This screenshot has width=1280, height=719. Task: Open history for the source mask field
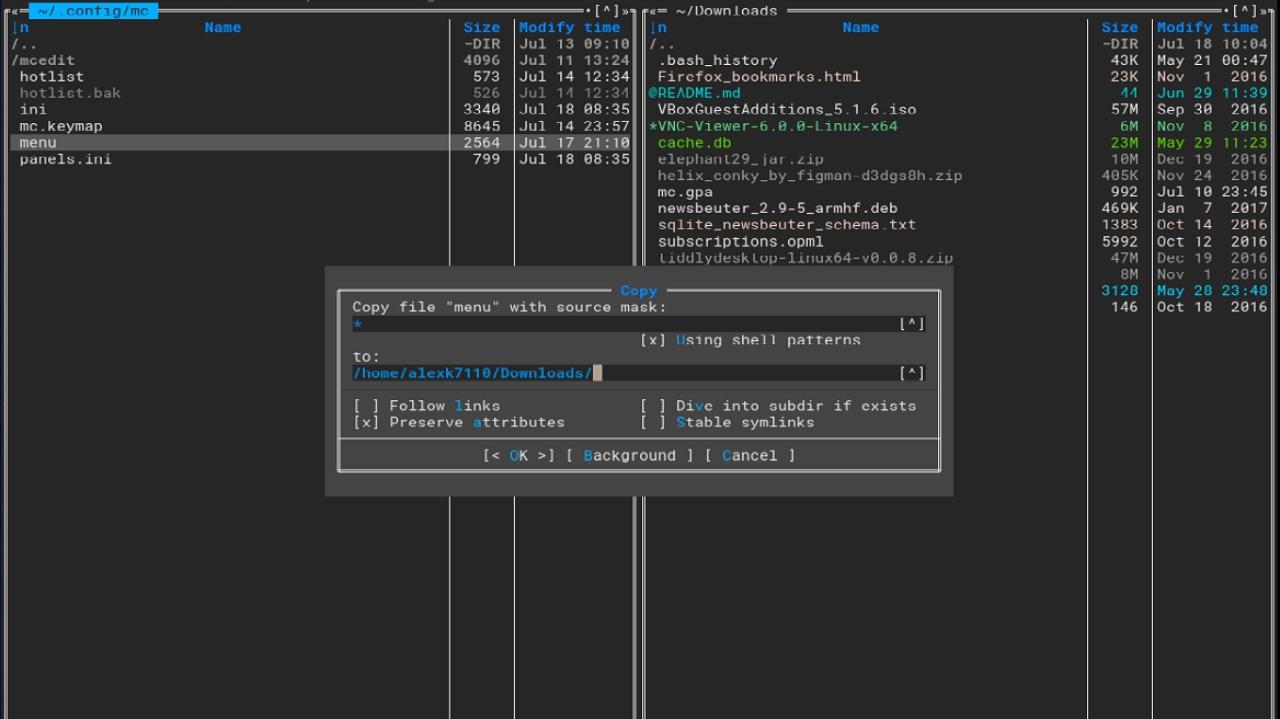910,323
